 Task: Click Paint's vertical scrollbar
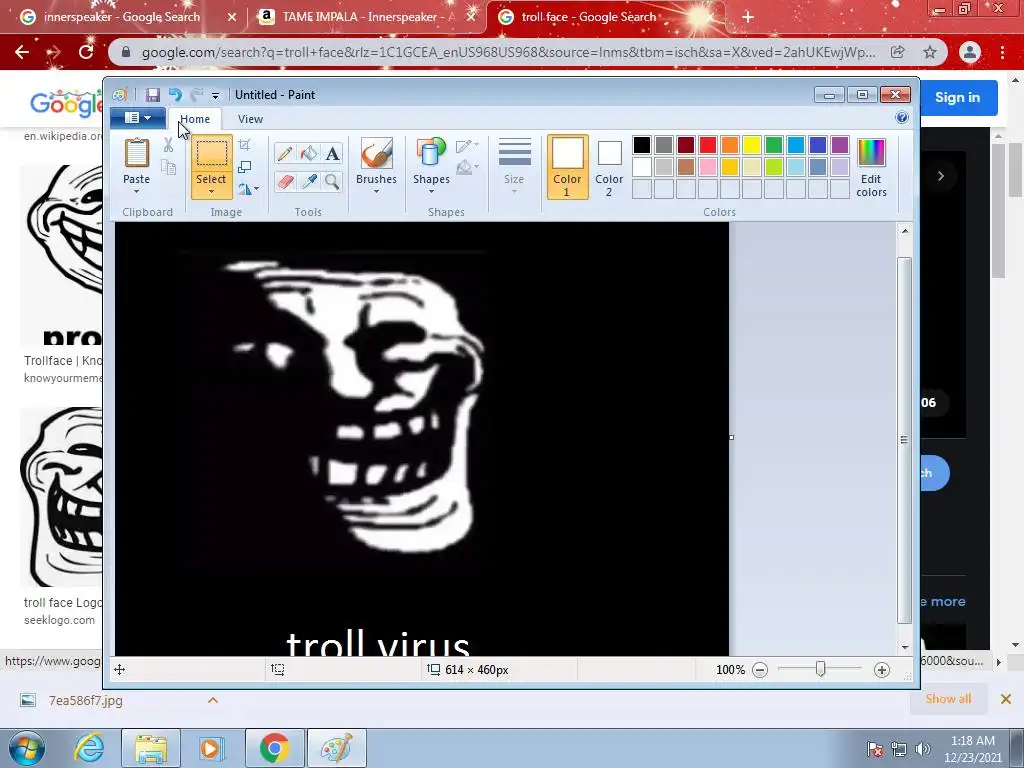pos(904,440)
